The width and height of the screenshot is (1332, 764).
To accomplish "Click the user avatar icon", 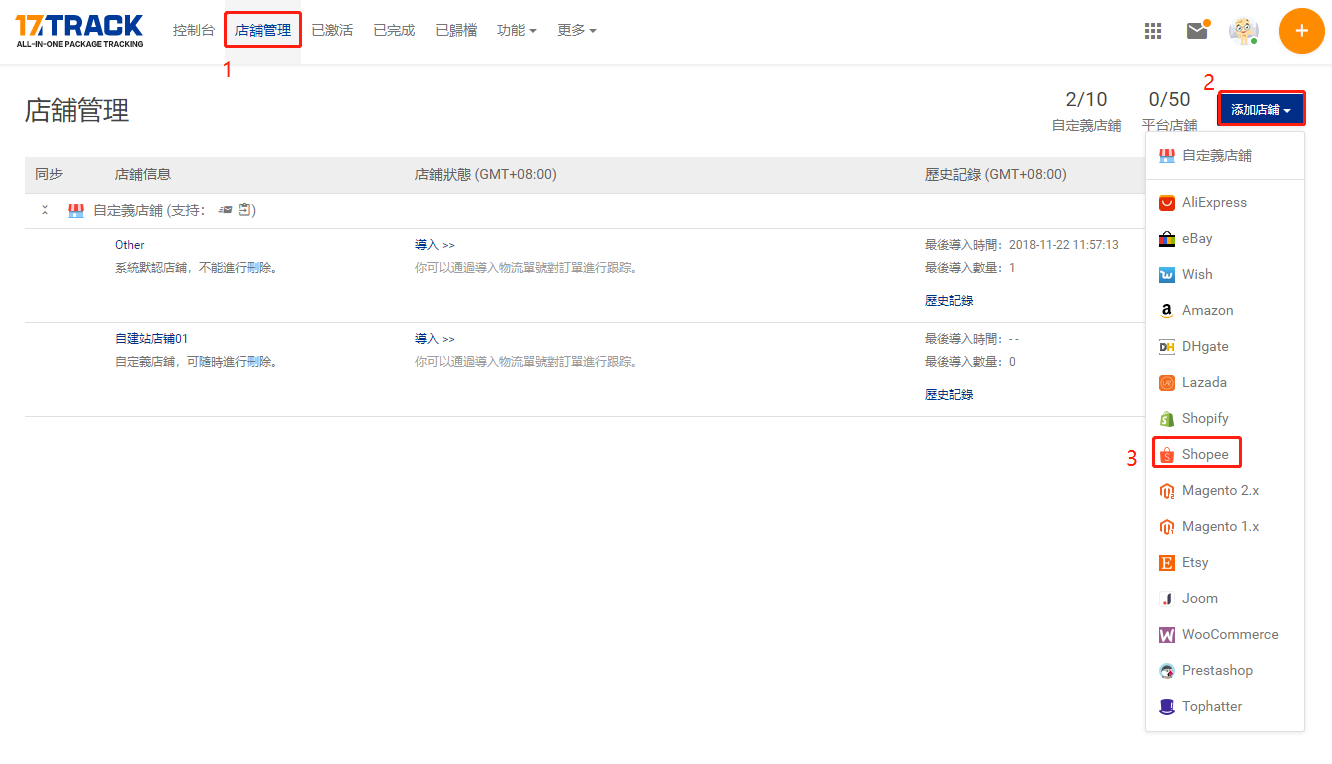I will tap(1243, 31).
